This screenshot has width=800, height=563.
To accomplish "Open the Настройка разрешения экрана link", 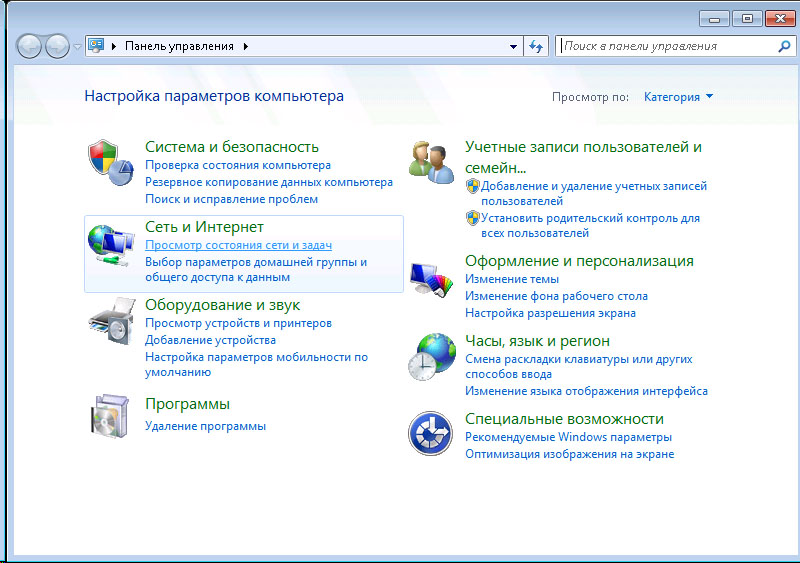I will coord(550,313).
